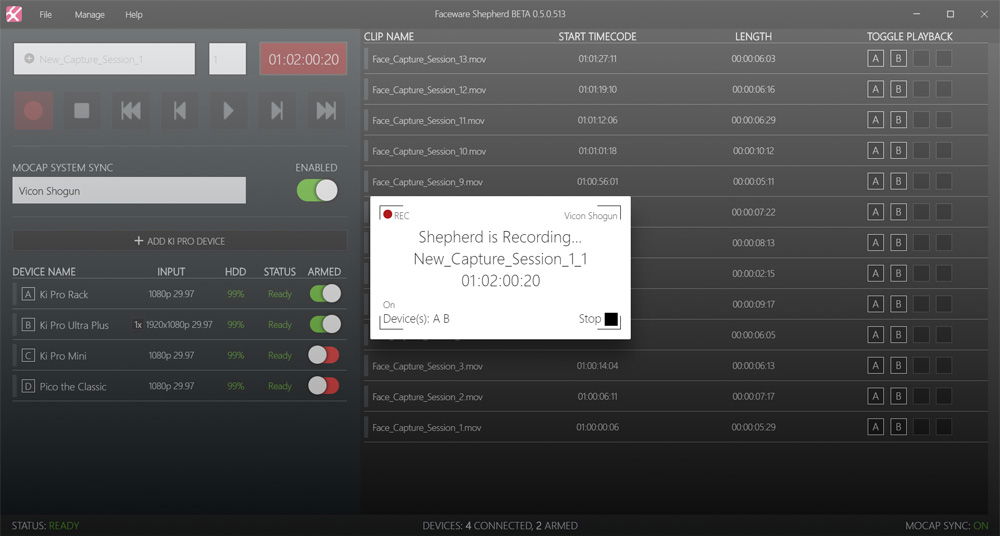The image size is (1000, 536).
Task: Jump to first clip with rewind button
Action: (x=131, y=110)
